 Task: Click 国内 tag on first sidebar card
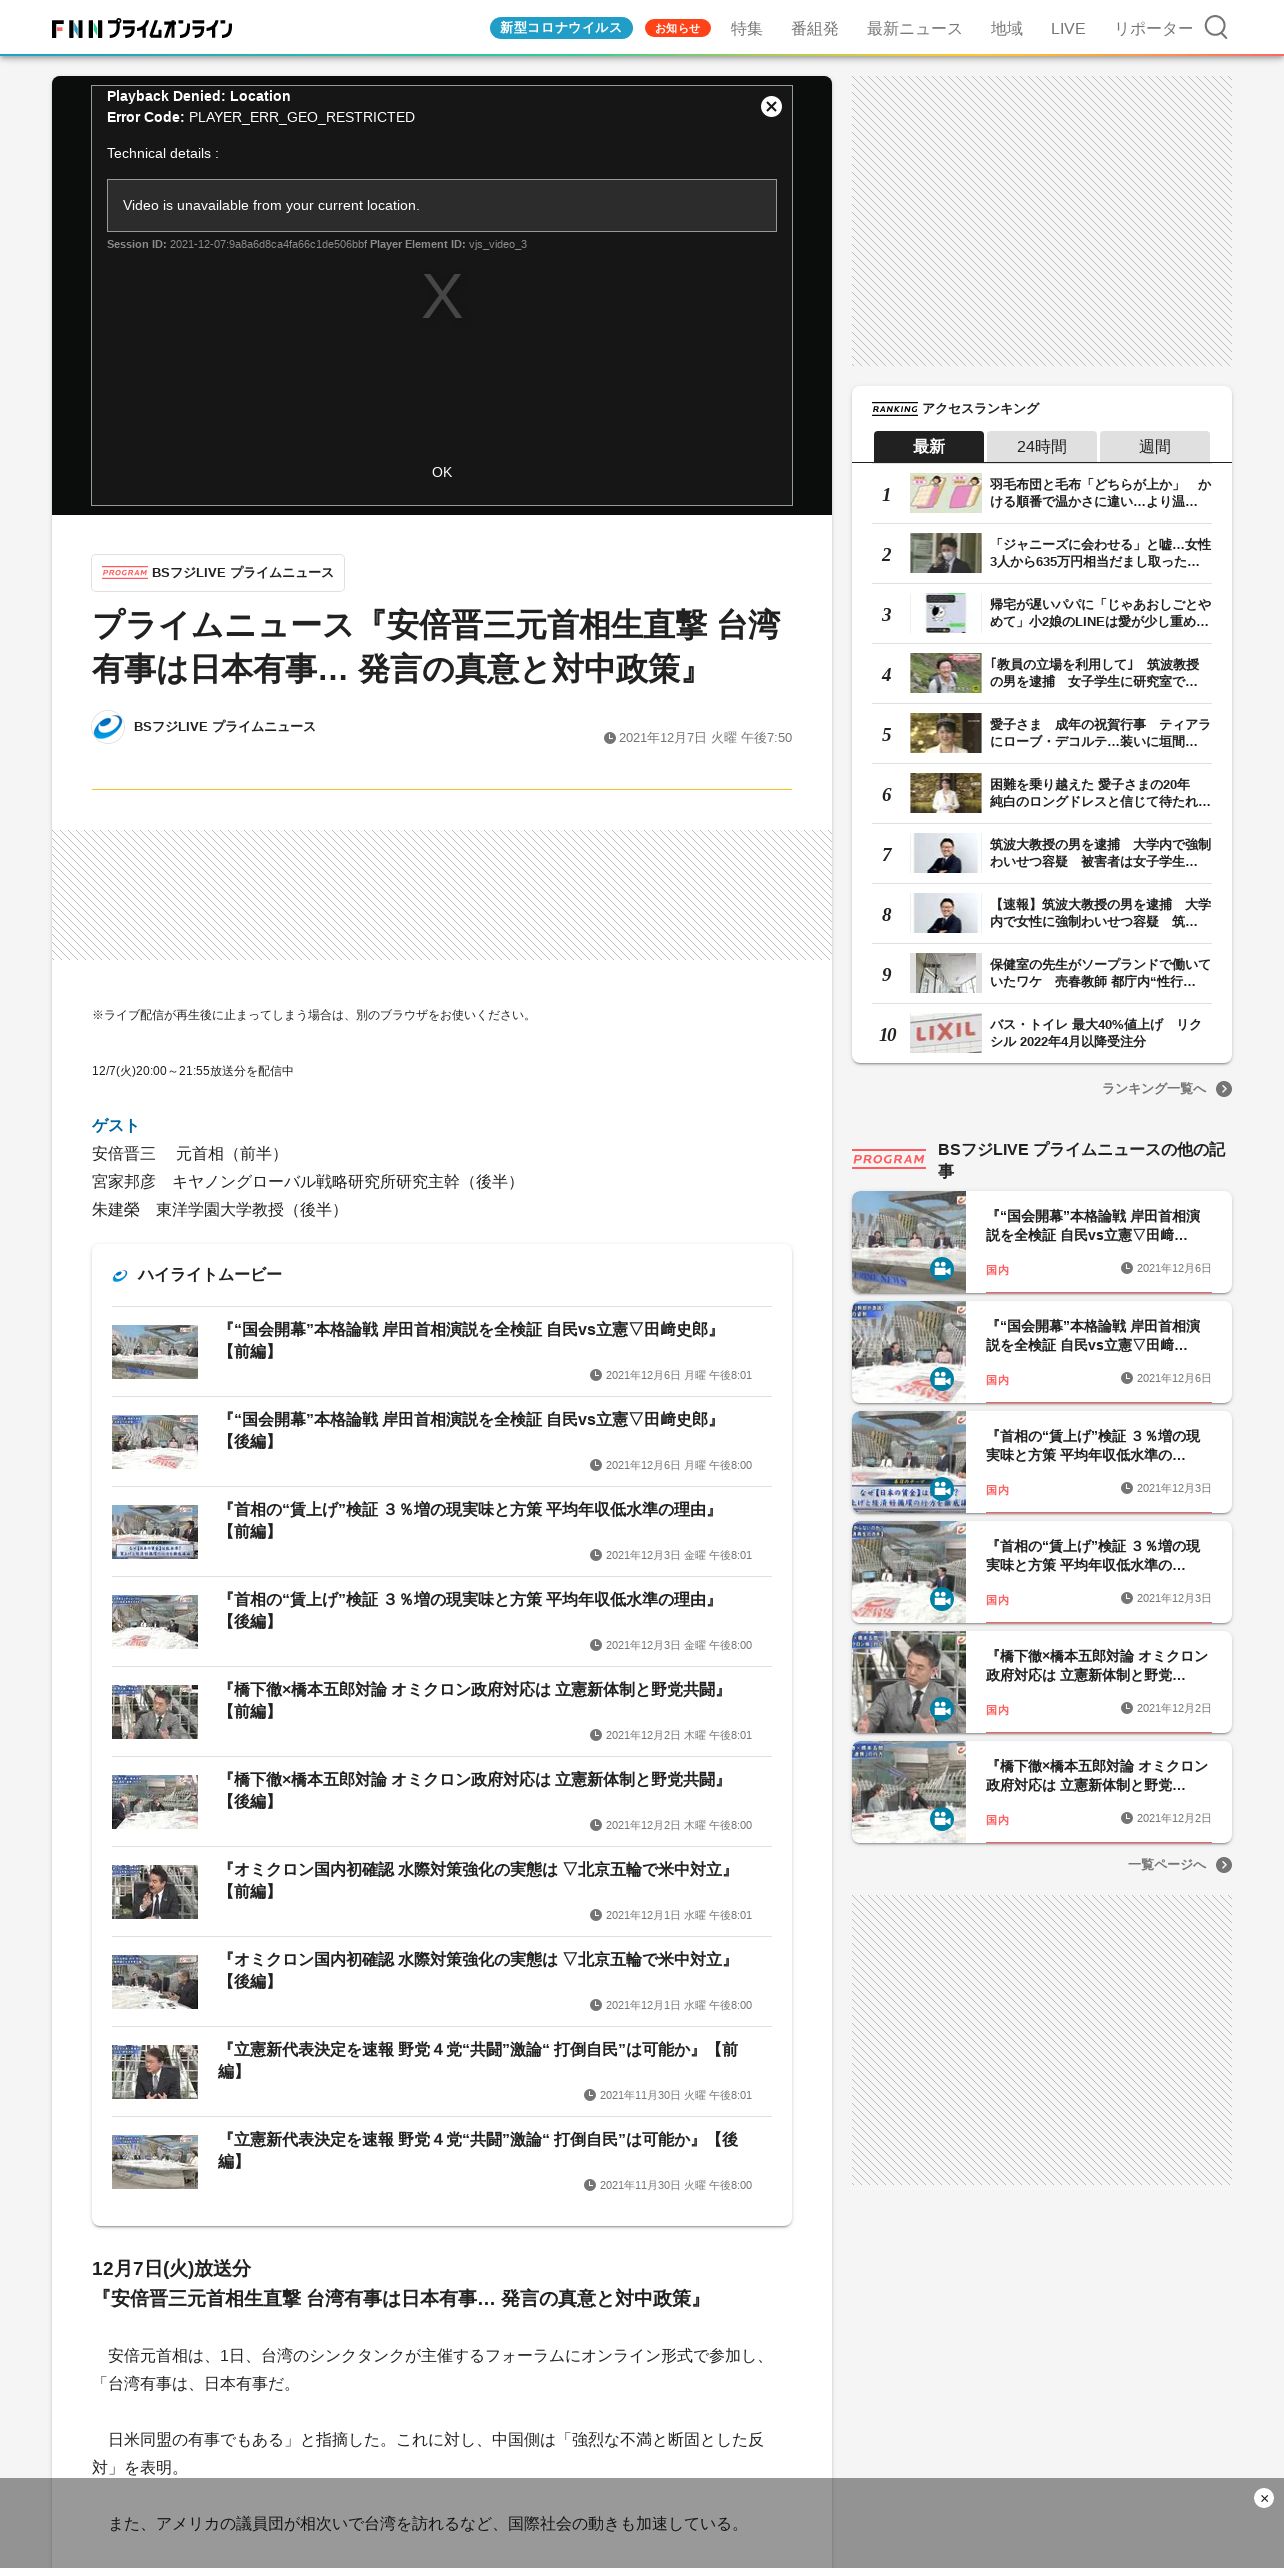[x=997, y=1270]
